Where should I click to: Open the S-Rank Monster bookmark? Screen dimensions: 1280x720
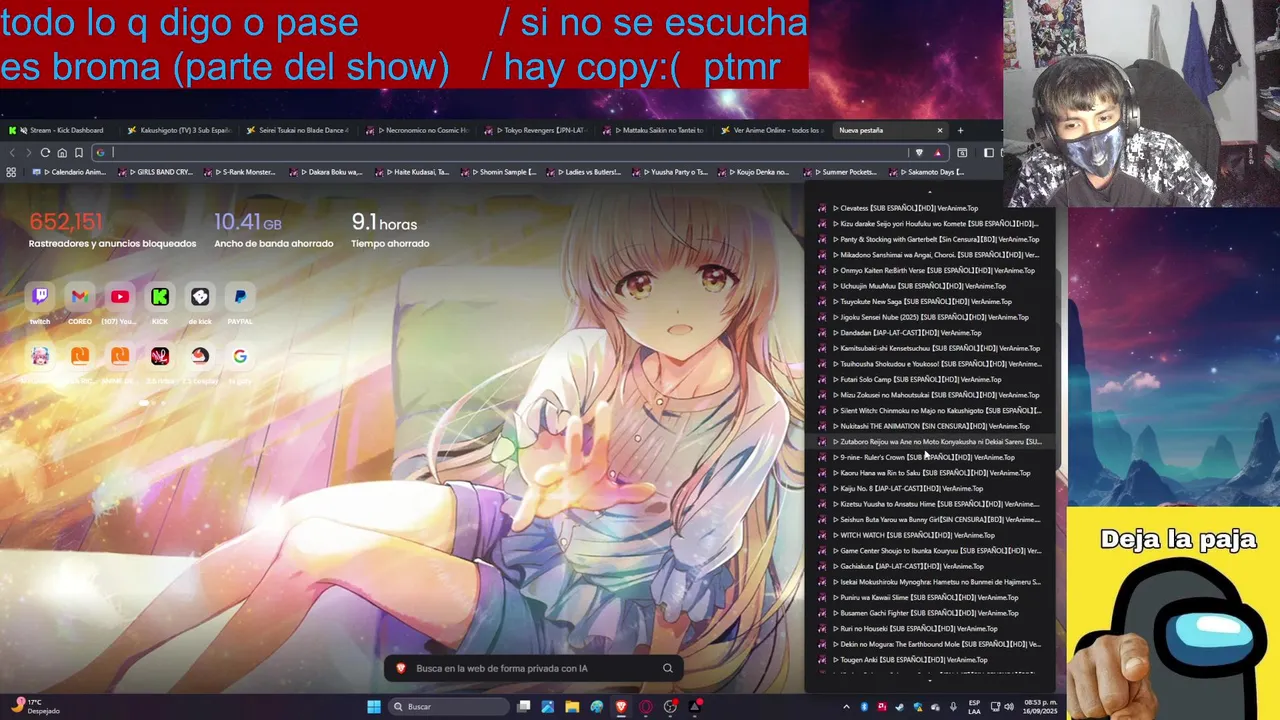point(241,172)
